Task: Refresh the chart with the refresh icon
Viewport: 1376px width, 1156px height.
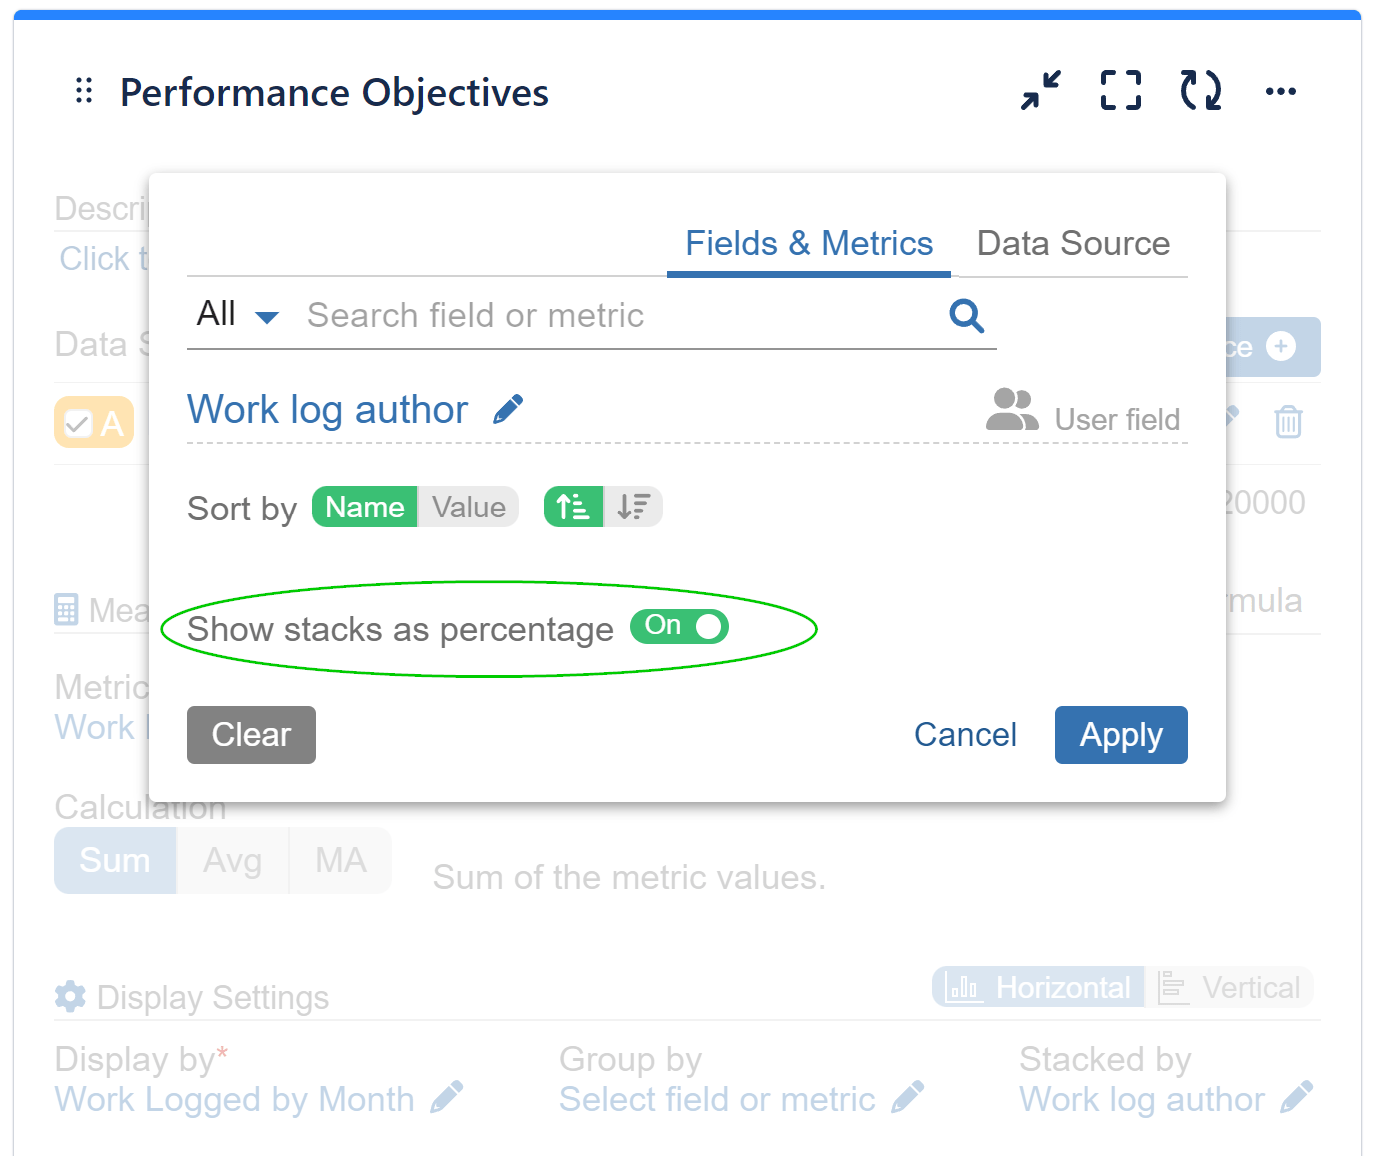Action: 1200,90
